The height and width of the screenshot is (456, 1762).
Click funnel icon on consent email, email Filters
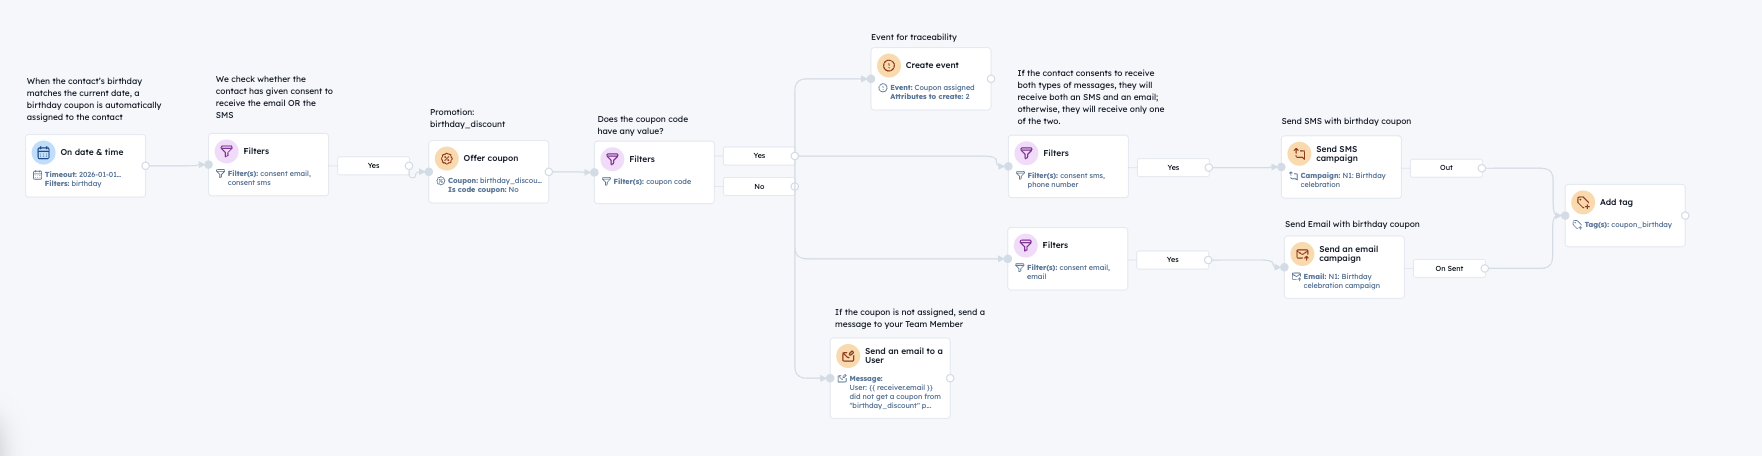click(x=1026, y=245)
